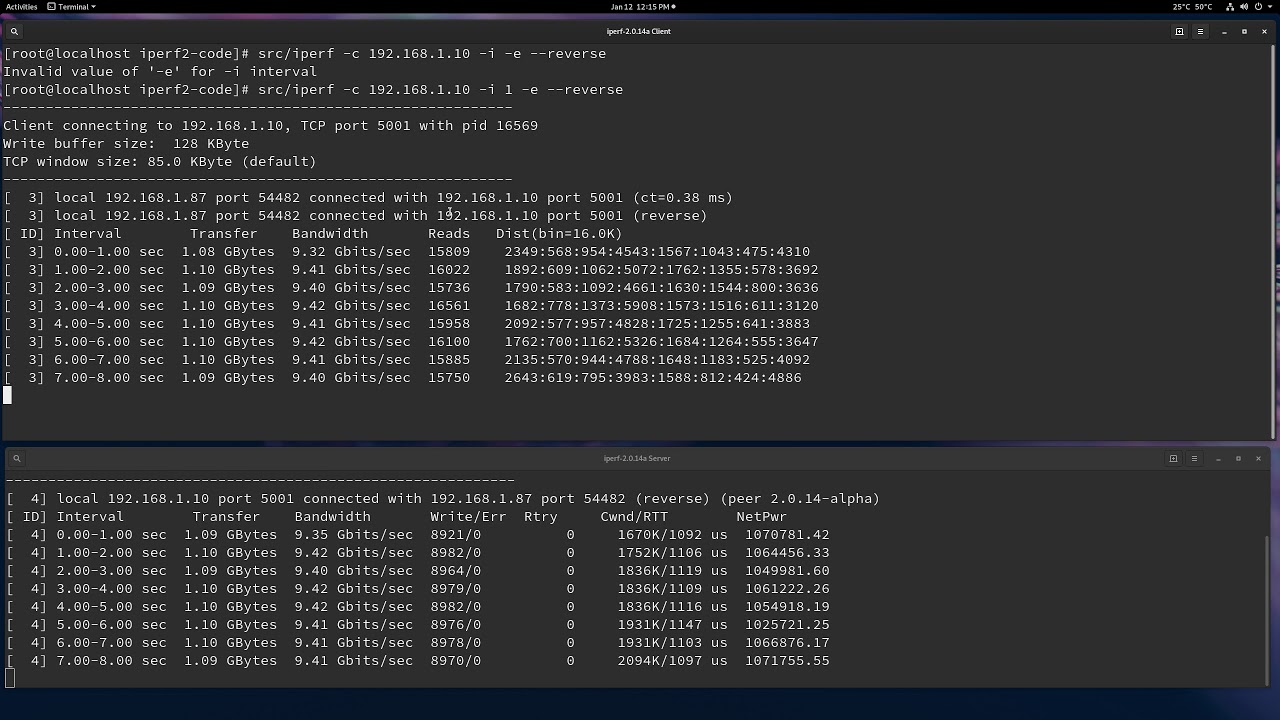Image resolution: width=1280 pixels, height=720 pixels.
Task: Click the 'iperf-2.0.14a Server' window title
Action: point(637,458)
